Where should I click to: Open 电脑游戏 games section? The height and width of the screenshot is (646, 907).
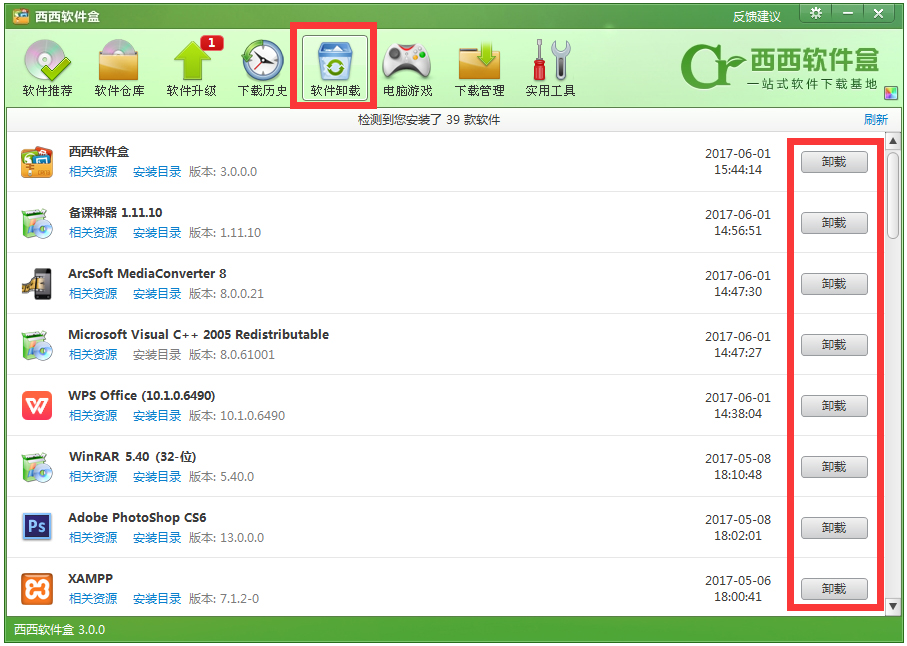click(x=407, y=65)
